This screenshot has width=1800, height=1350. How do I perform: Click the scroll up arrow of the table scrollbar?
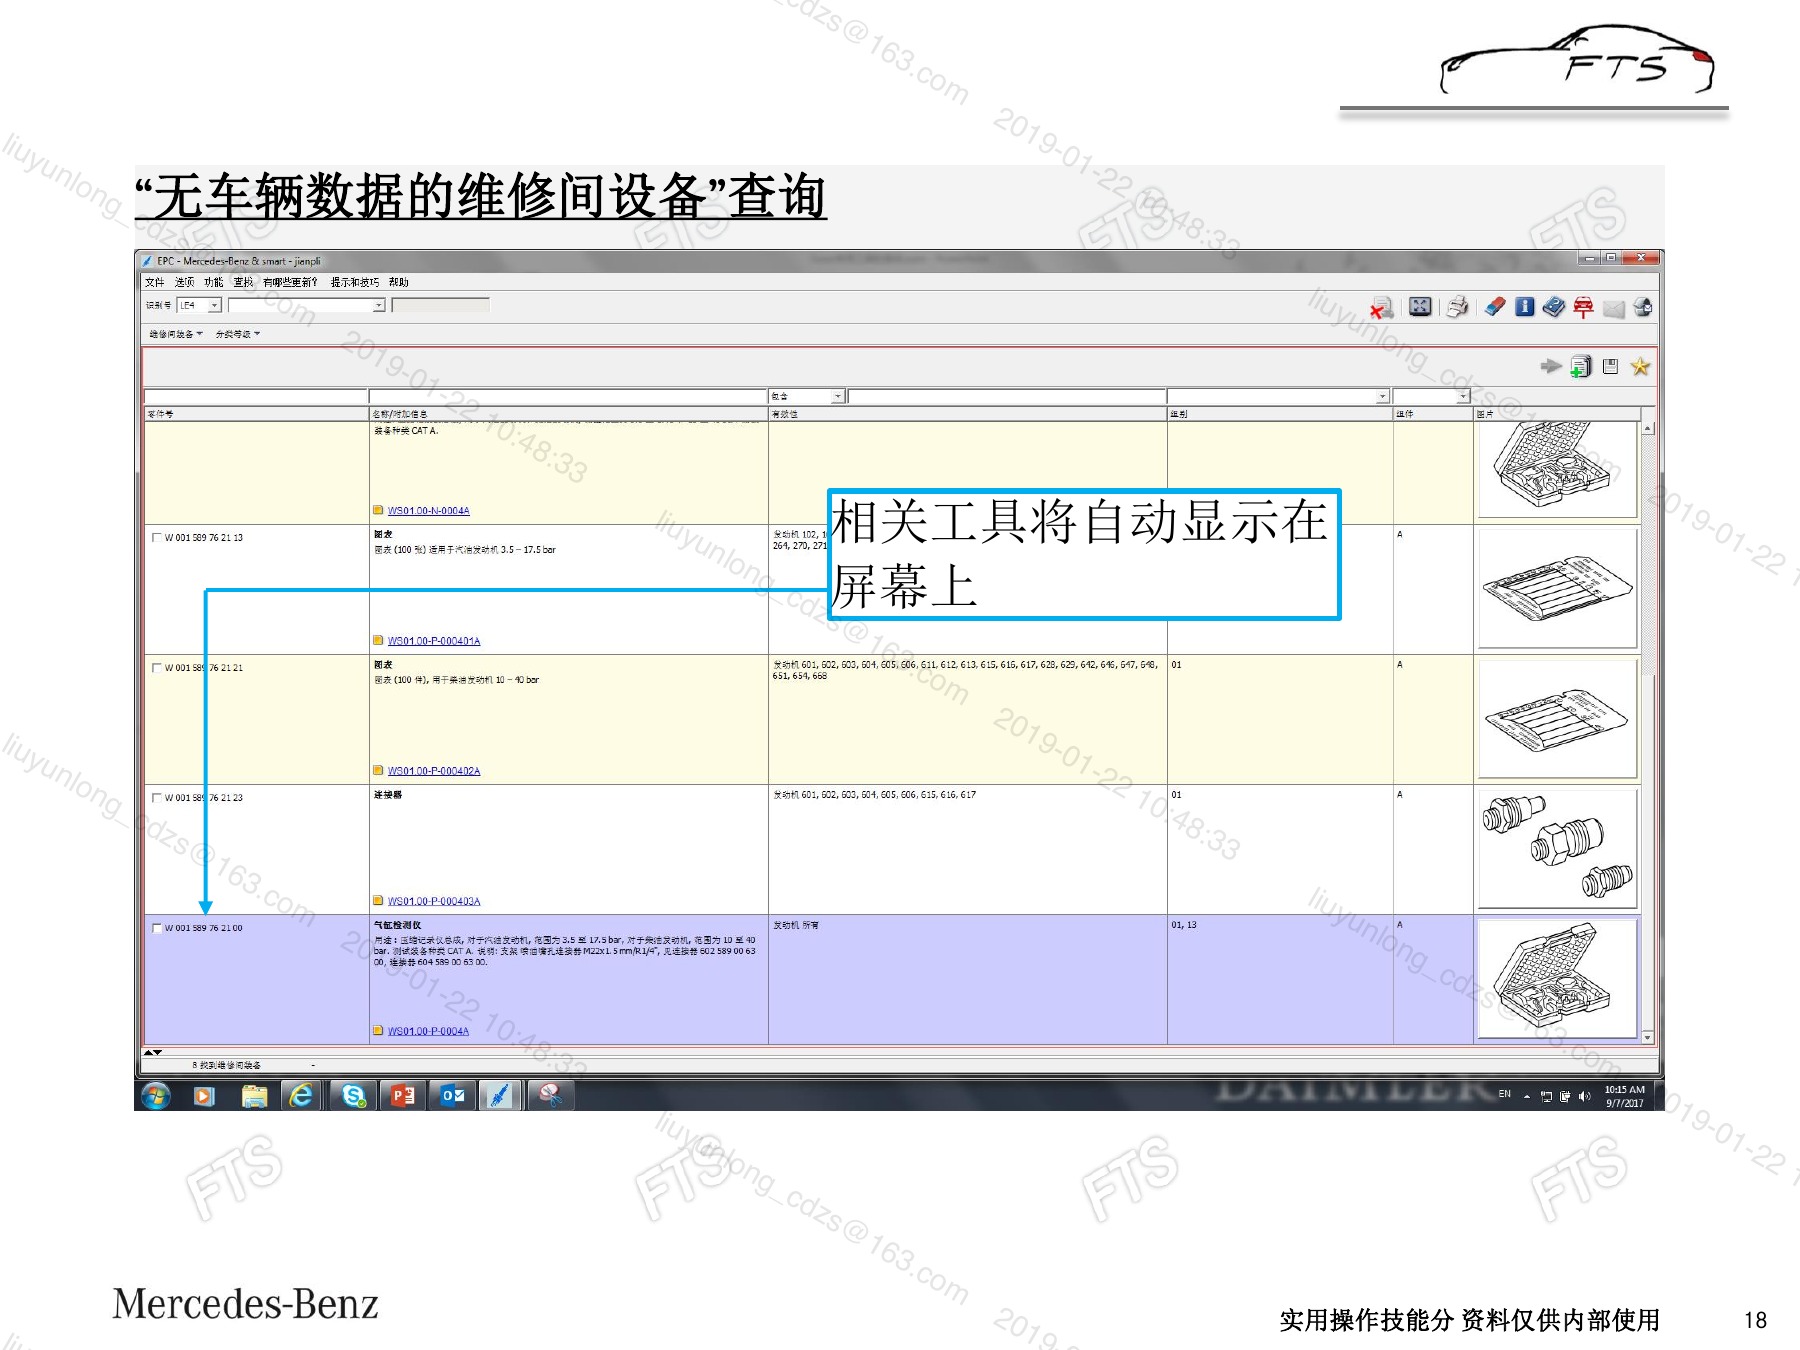[1647, 428]
